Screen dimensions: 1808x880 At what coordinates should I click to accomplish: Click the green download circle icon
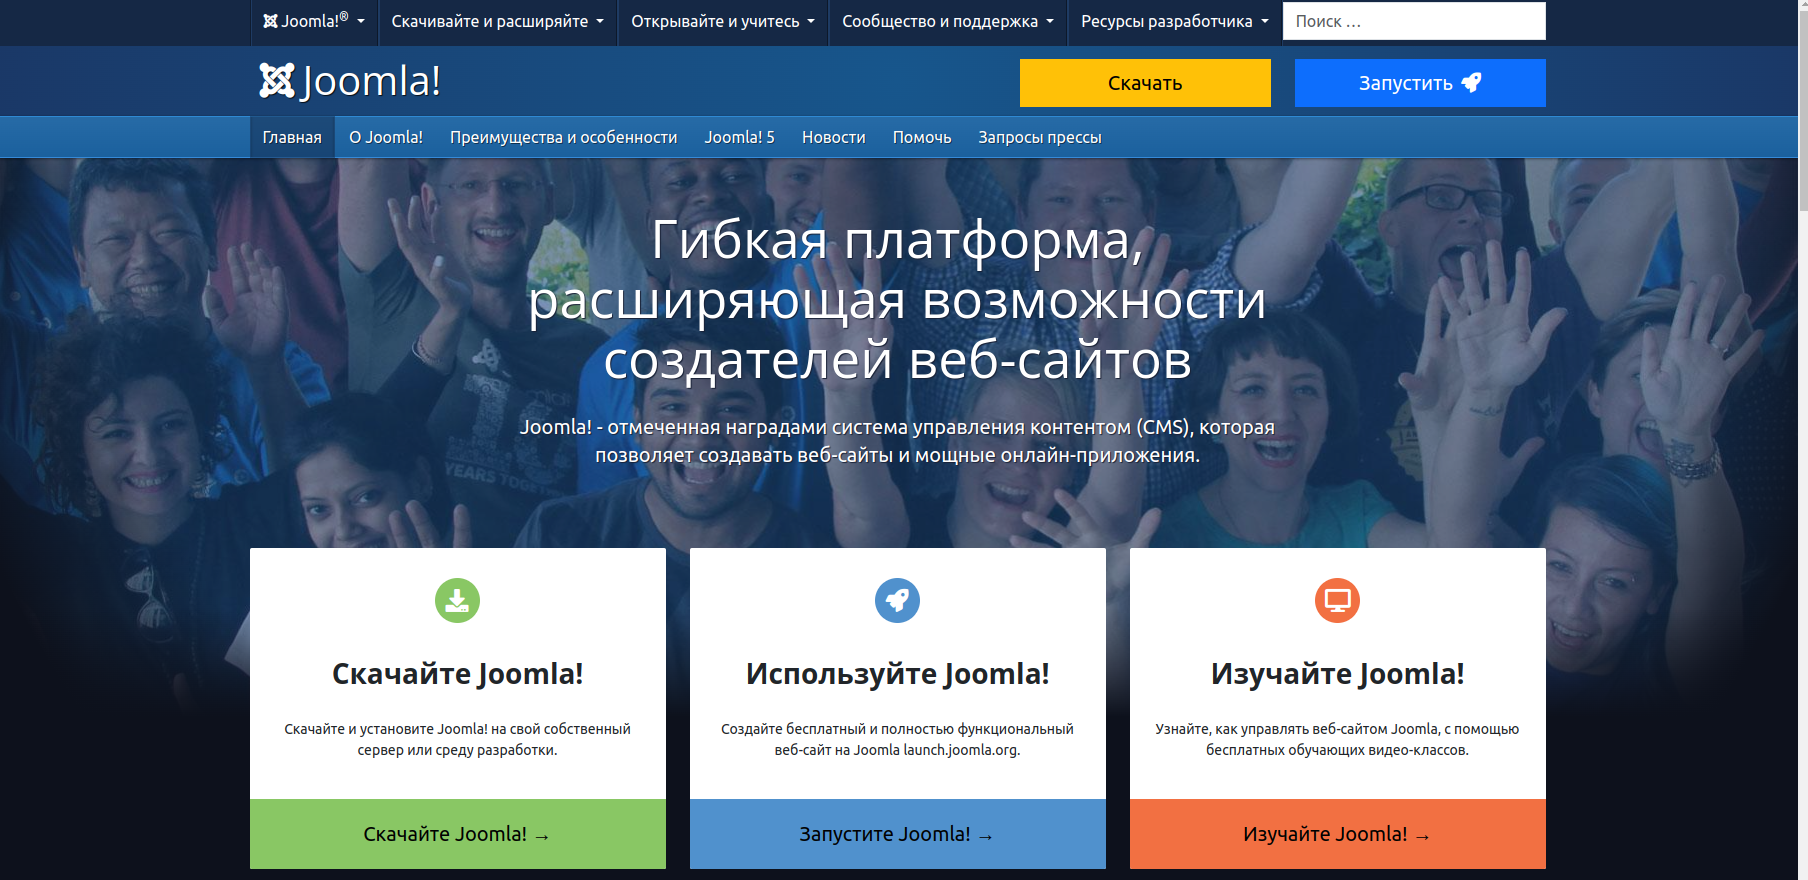(457, 600)
